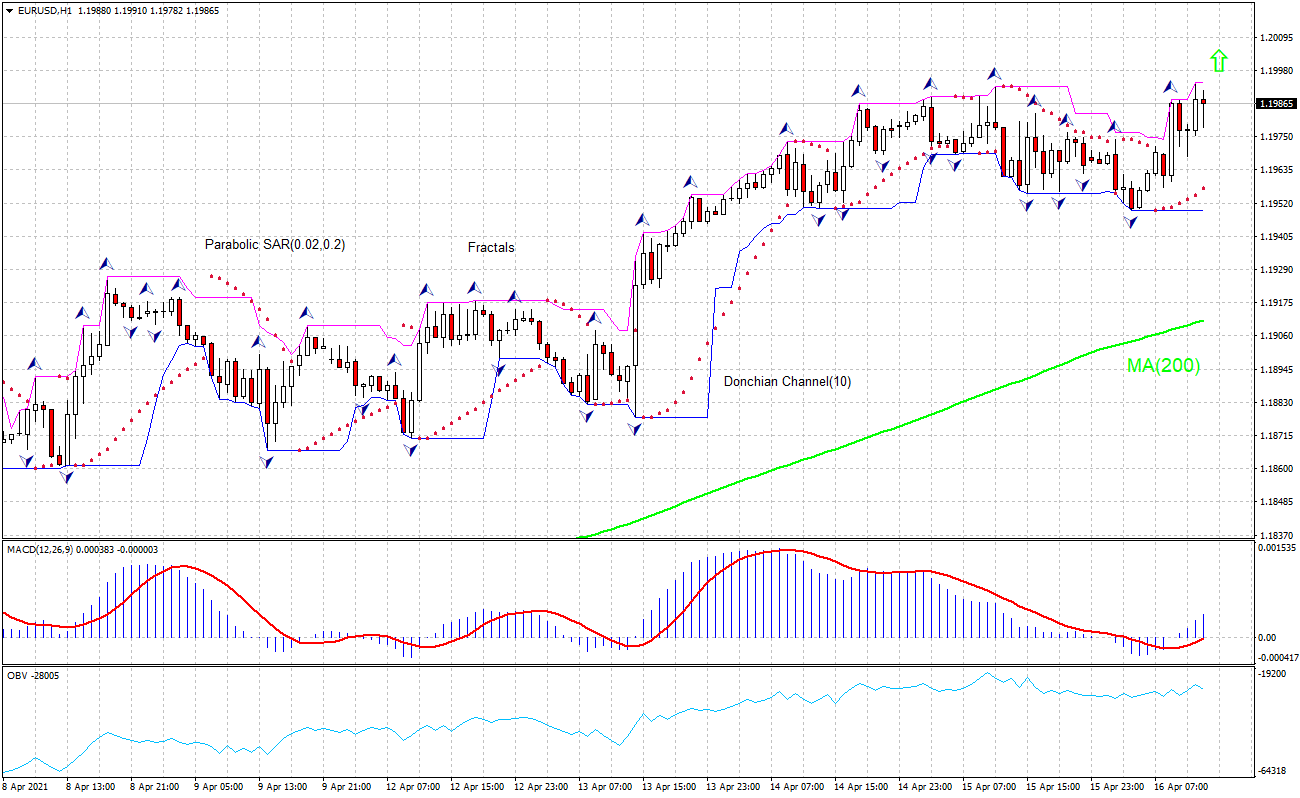The image size is (1300, 798).
Task: Click the OBV -19200 scale value
Action: pyautogui.click(x=1274, y=675)
